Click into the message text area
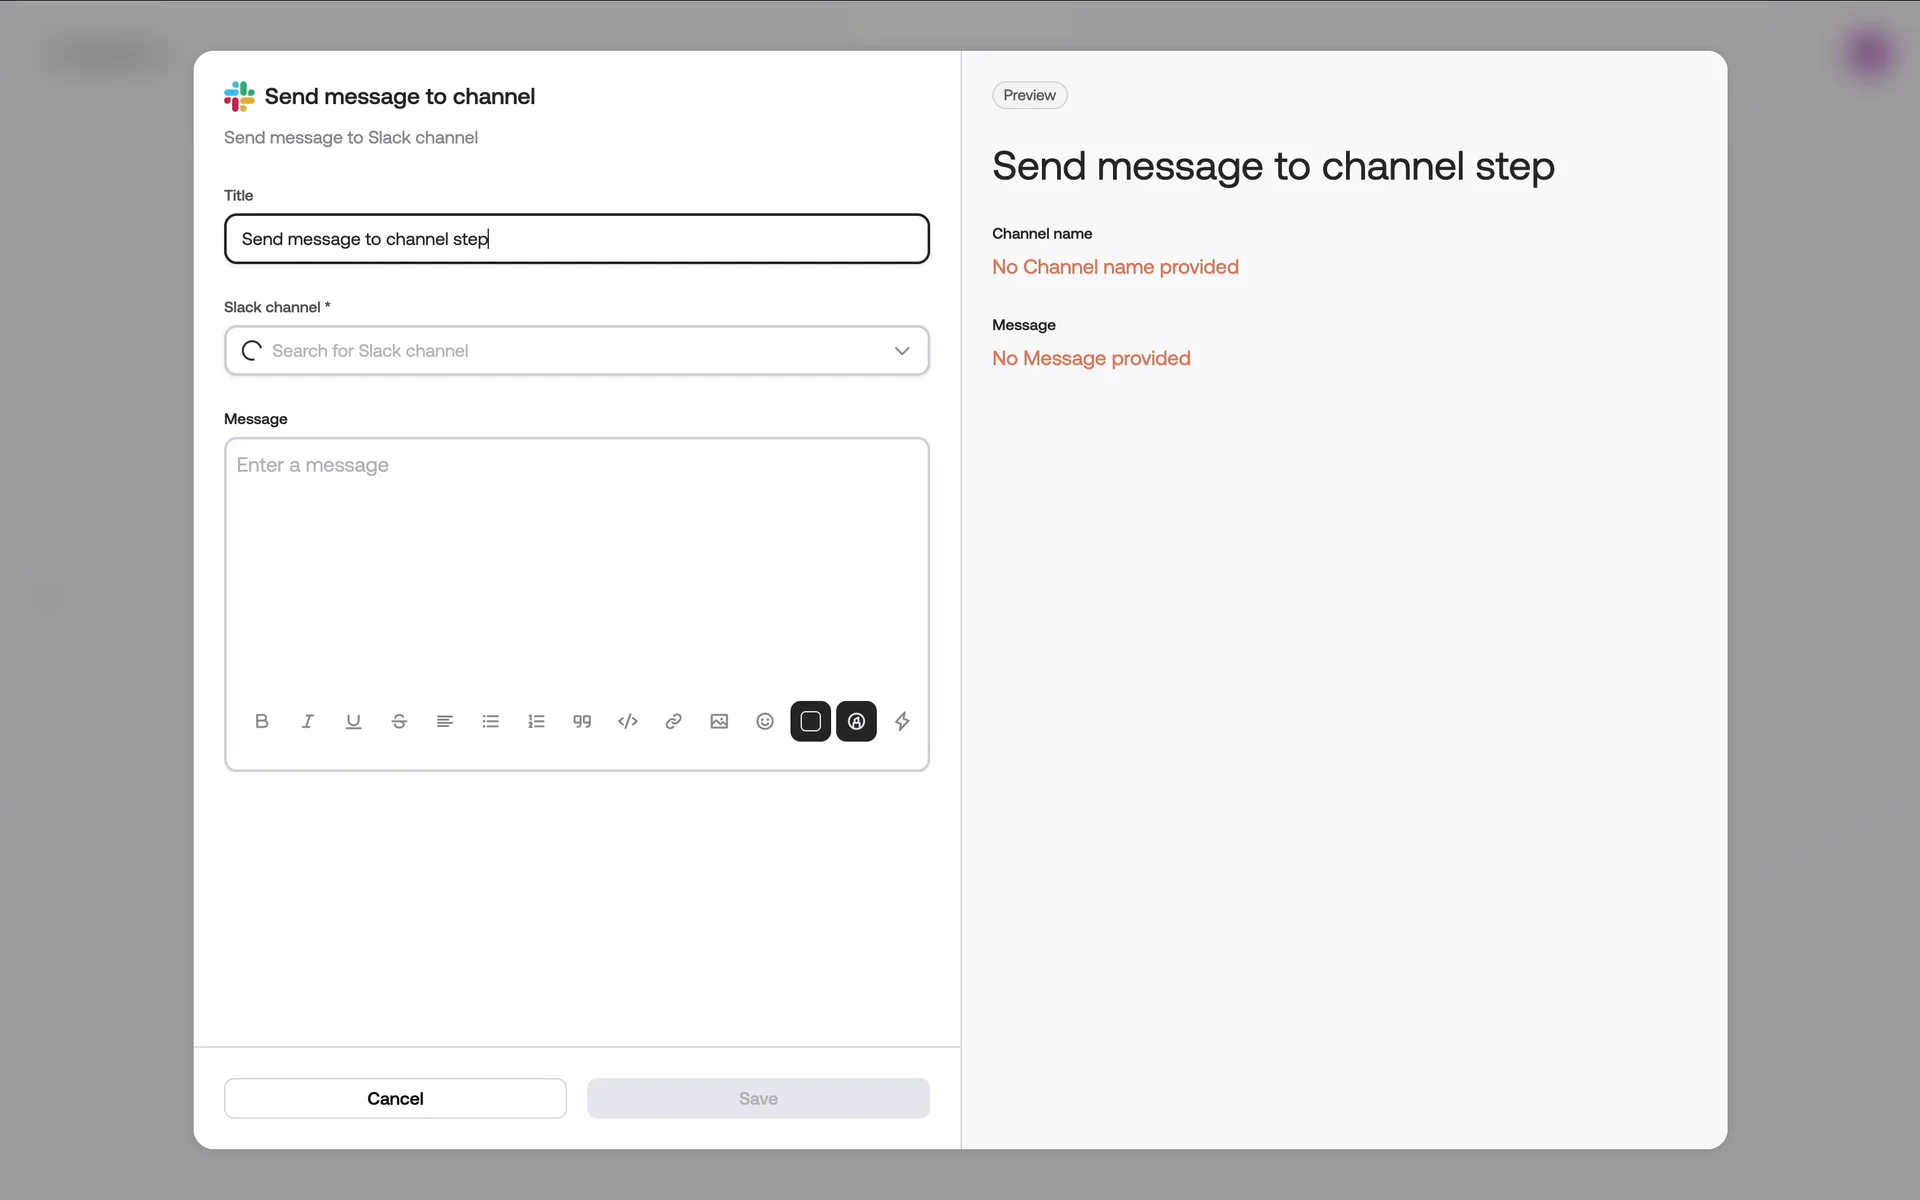This screenshot has height=1200, width=1920. tap(576, 560)
